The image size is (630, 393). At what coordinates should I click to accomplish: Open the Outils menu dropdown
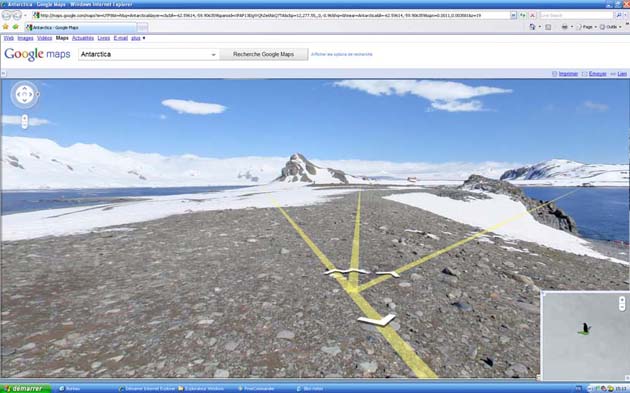(x=611, y=27)
